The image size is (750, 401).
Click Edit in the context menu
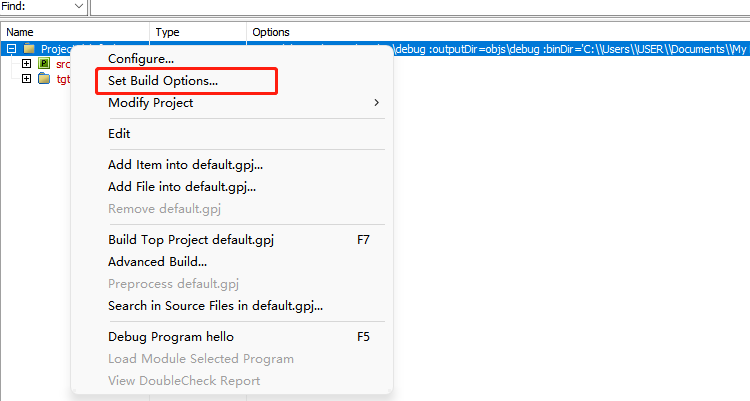[119, 134]
